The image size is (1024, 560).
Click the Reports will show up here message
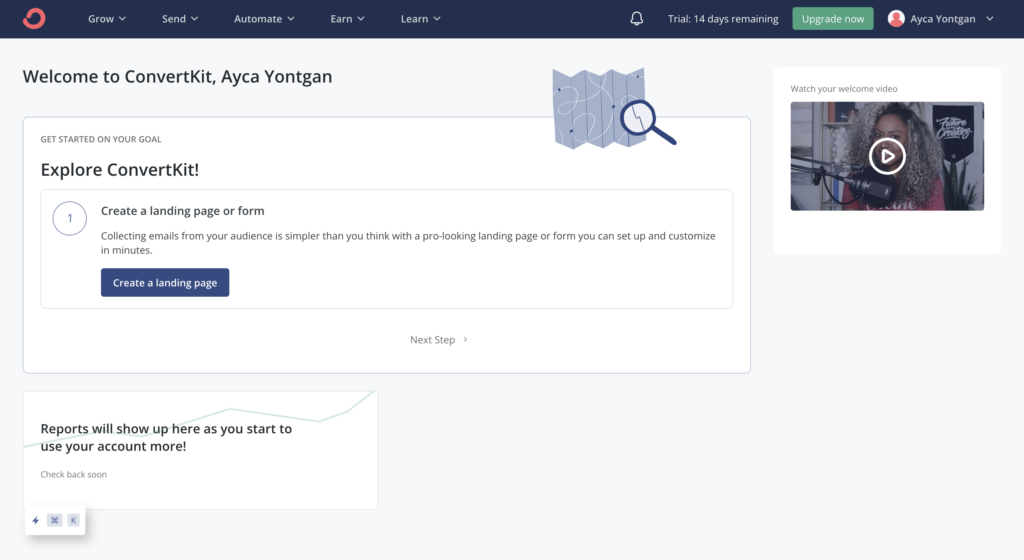[x=166, y=437]
